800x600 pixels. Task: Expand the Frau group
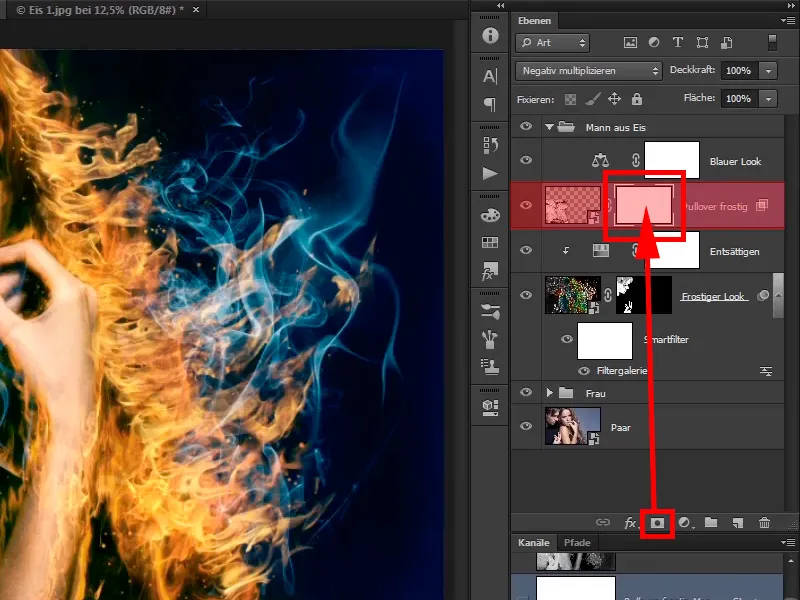tap(549, 392)
